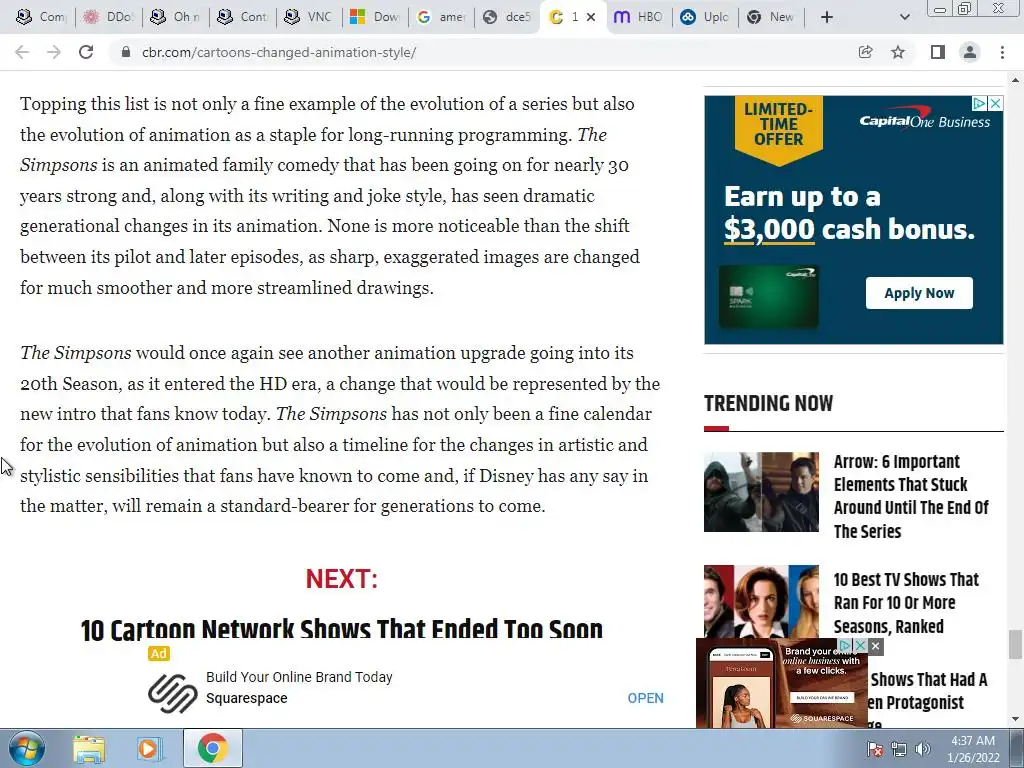Switch to the Oh n tab
Screen dimensions: 1024x768
pyautogui.click(x=176, y=17)
